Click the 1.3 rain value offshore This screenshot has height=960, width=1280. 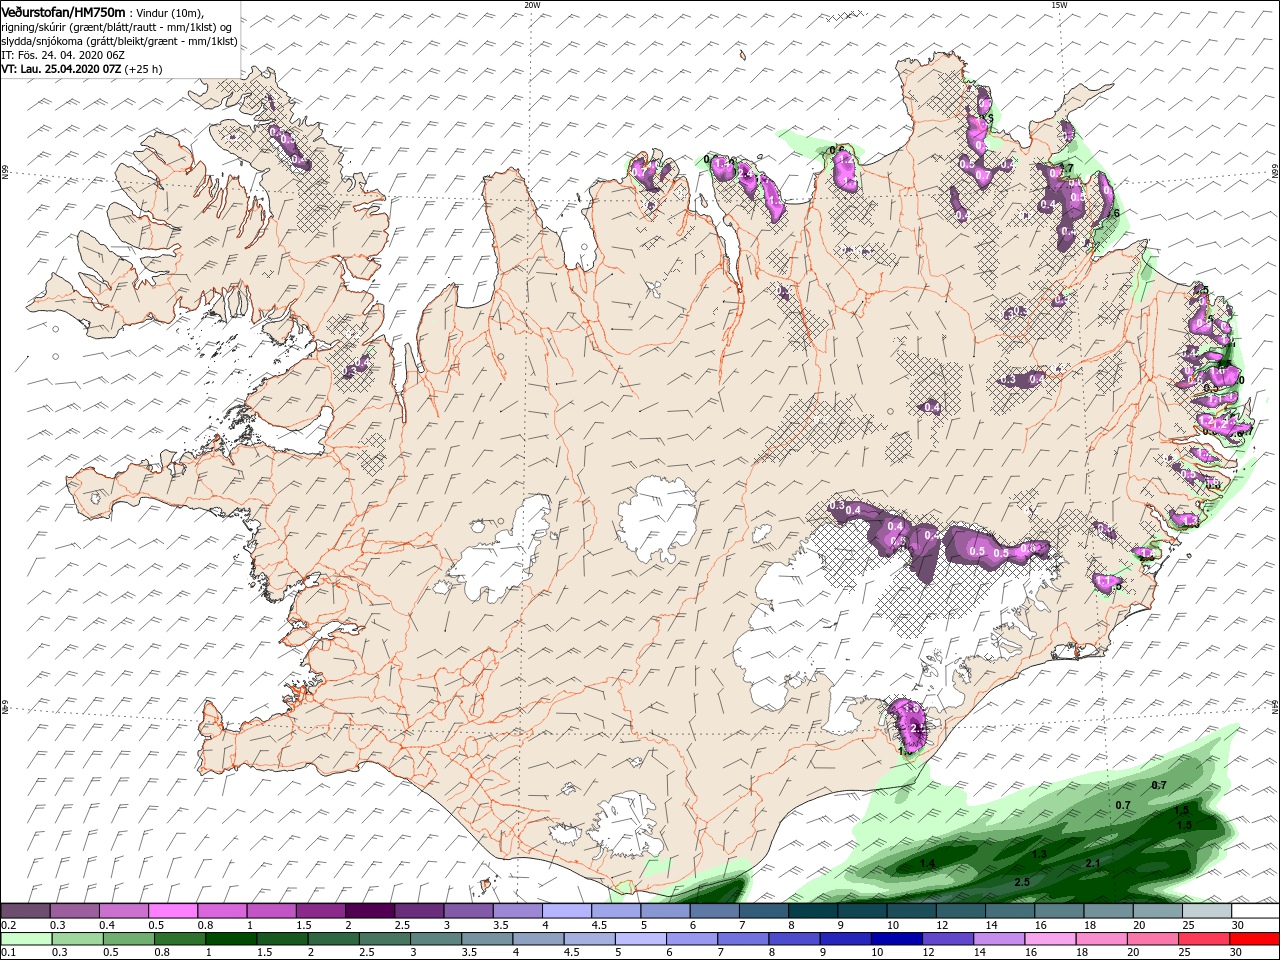[x=1039, y=854]
